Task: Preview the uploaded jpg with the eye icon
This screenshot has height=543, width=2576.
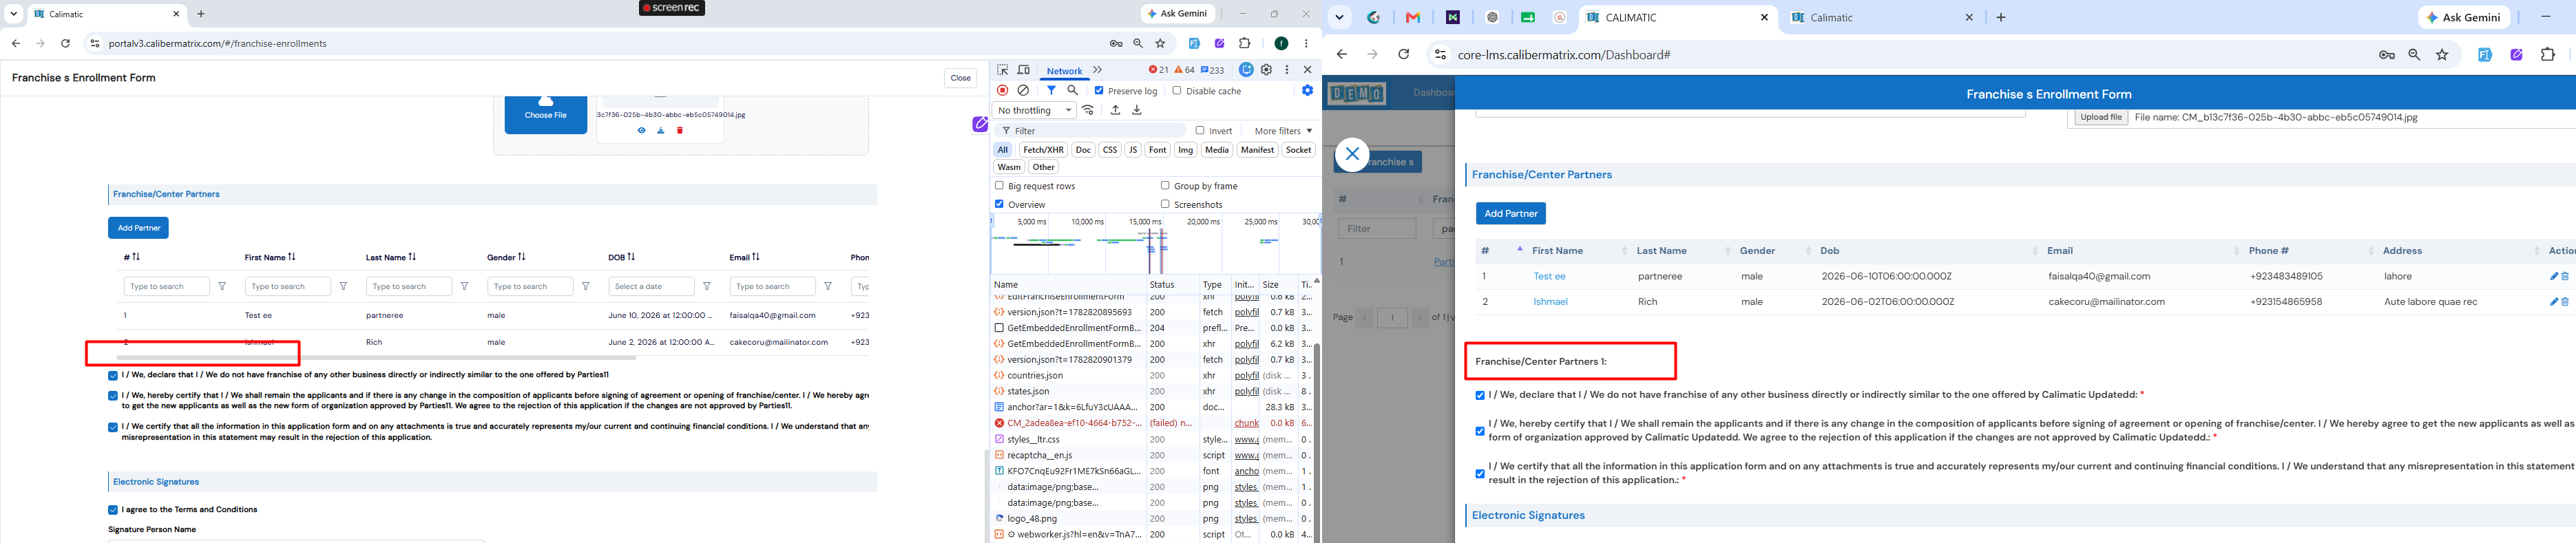Action: point(641,130)
